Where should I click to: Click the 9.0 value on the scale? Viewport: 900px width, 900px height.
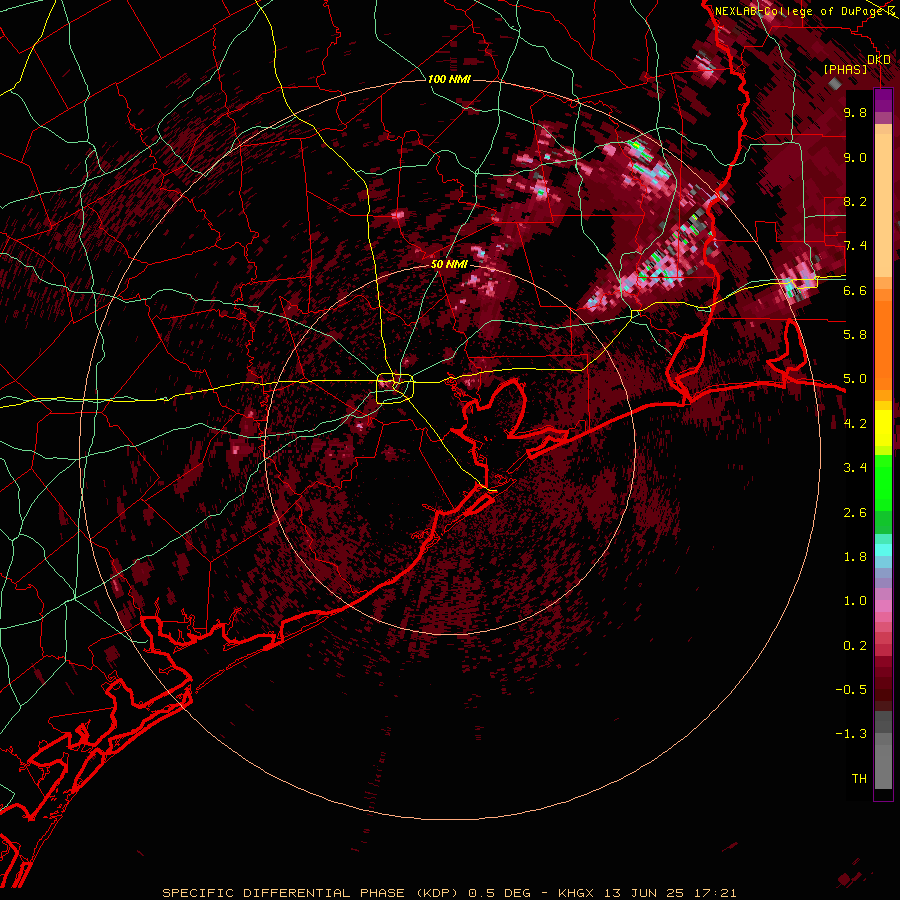[x=855, y=157]
